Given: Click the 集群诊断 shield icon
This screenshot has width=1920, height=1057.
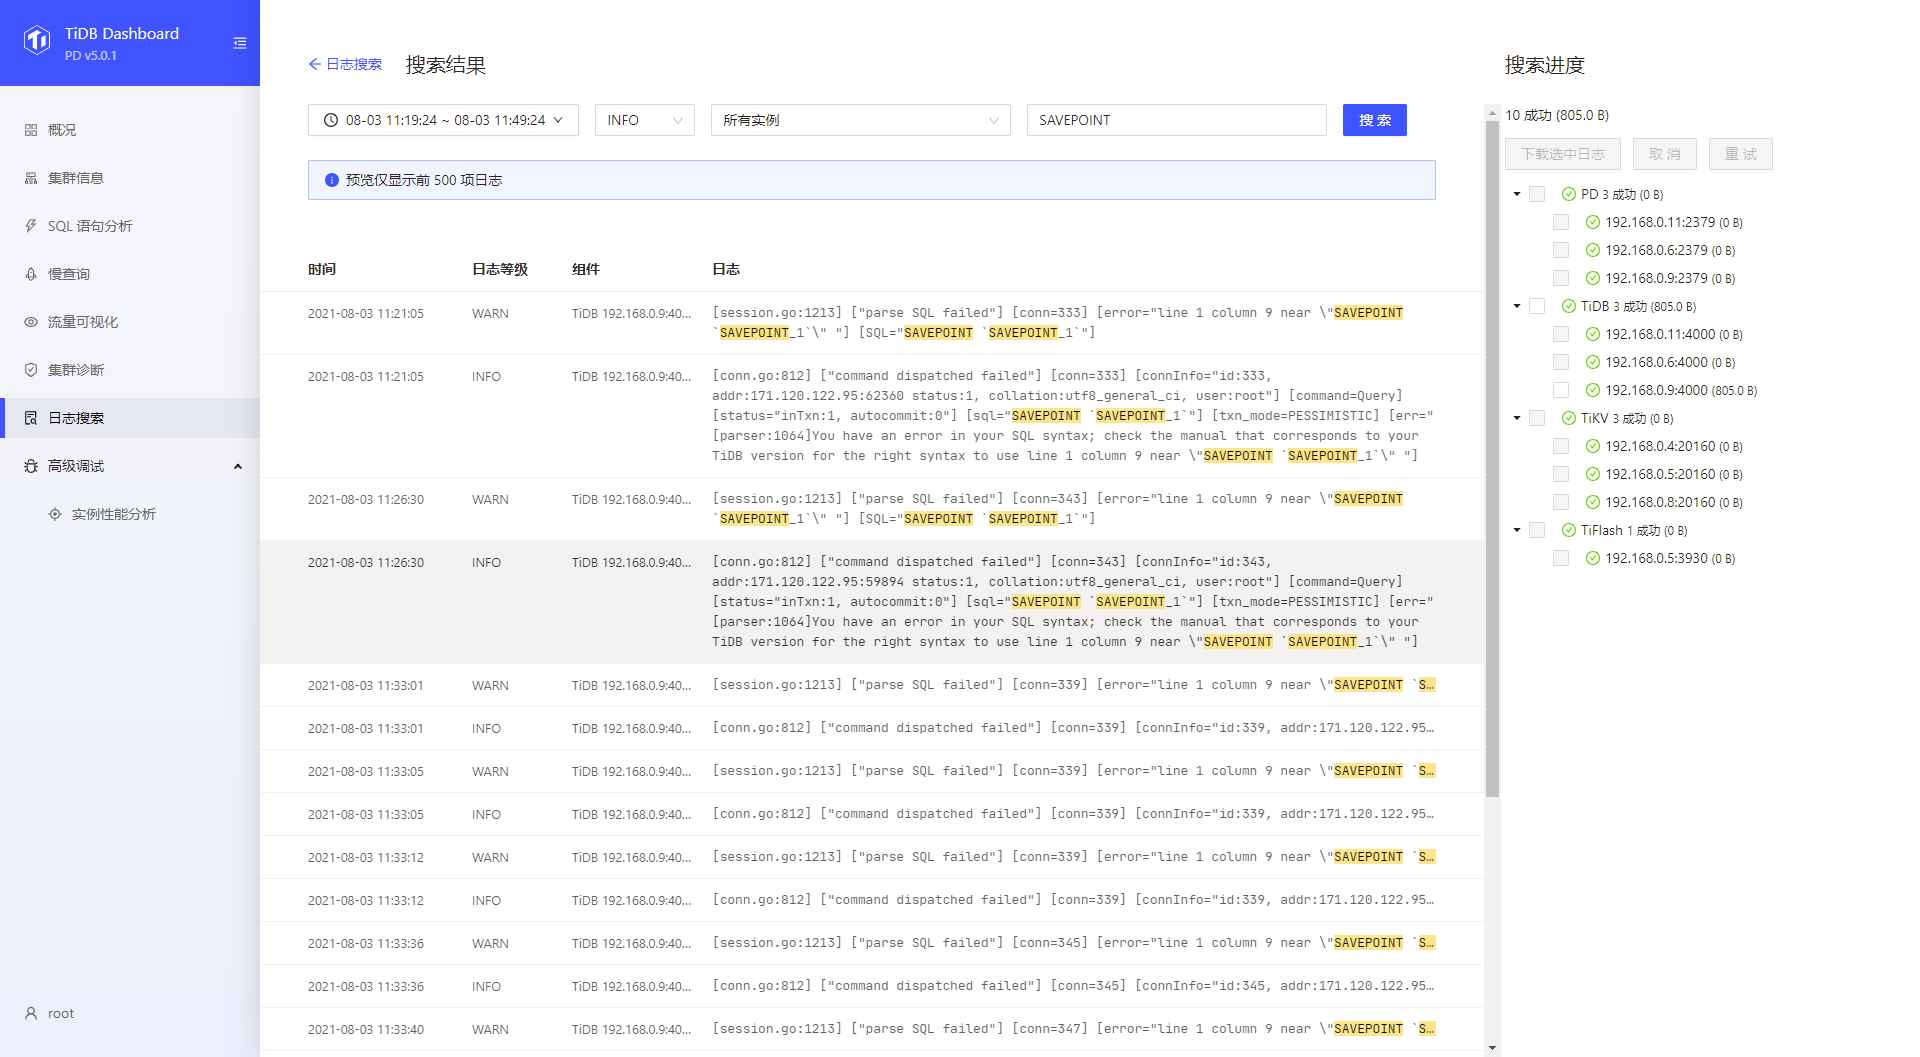Looking at the screenshot, I should point(31,370).
